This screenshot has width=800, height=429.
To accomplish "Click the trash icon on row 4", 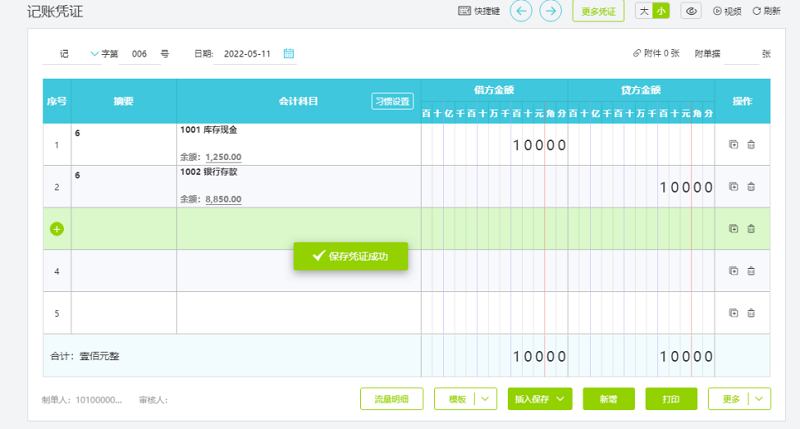I will click(x=751, y=271).
